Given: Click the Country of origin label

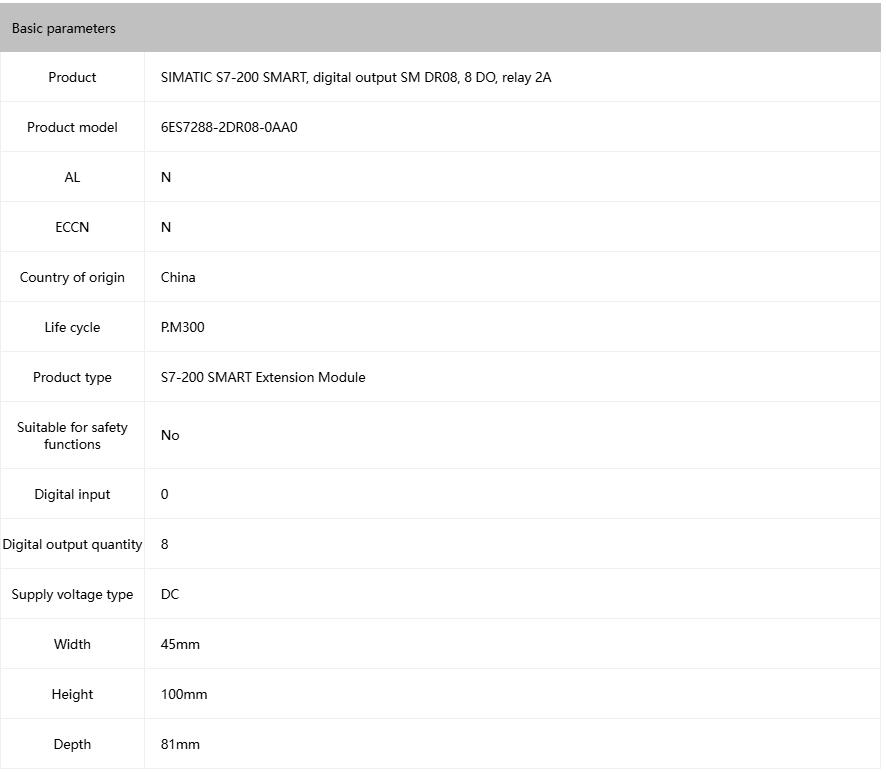Looking at the screenshot, I should tap(72, 277).
